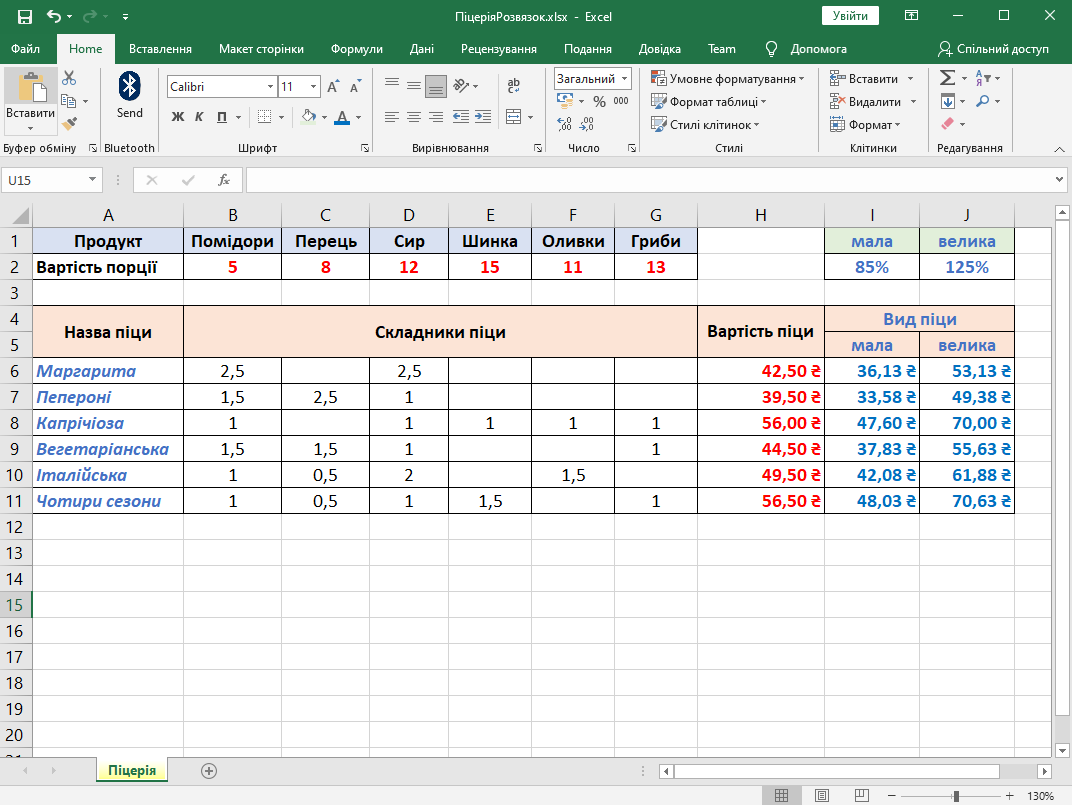The image size is (1072, 805).
Task: Open the Calibri font name dropdown
Action: click(x=270, y=87)
